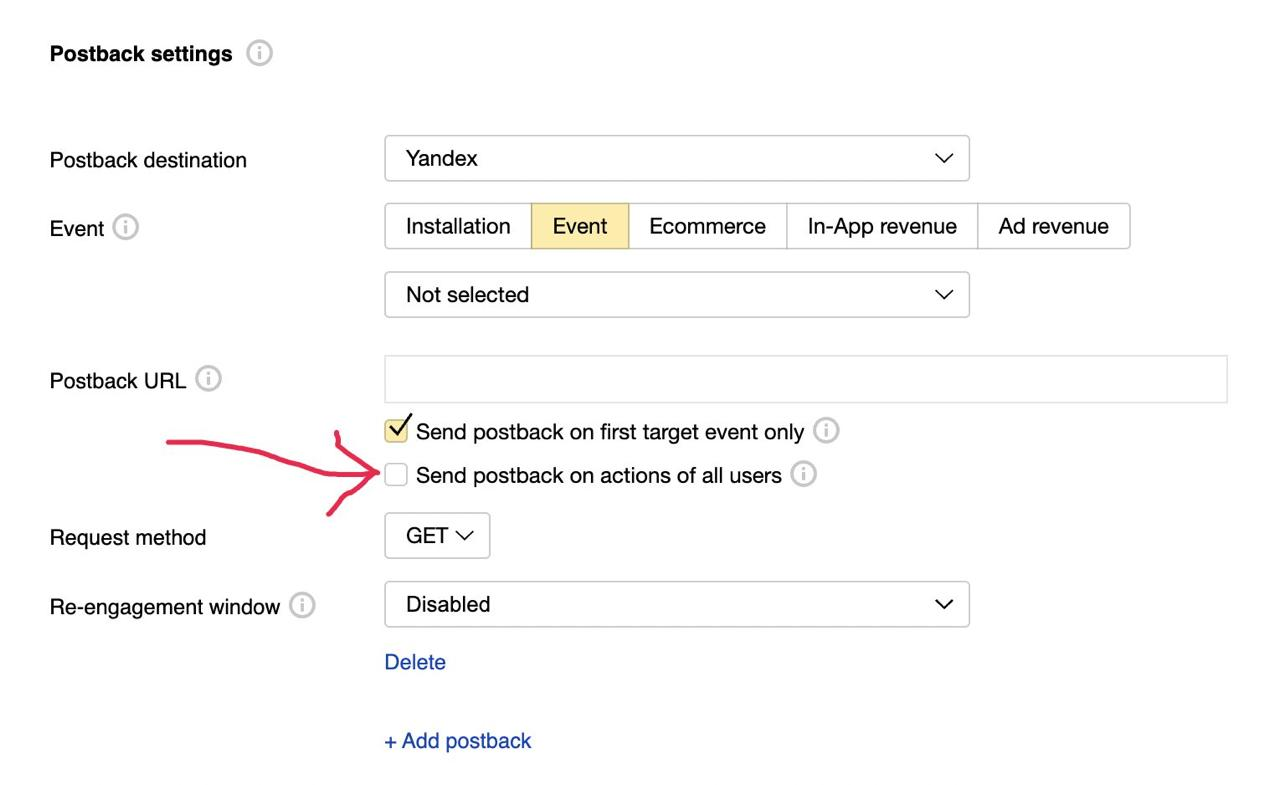Click info icon for actions of all users
1280x785 pixels.
[x=803, y=475]
